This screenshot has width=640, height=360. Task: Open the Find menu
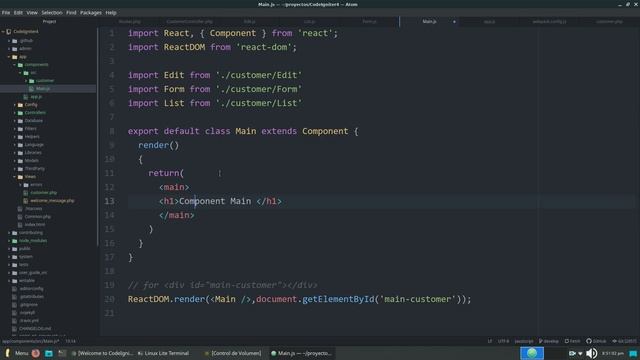pyautogui.click(x=71, y=13)
